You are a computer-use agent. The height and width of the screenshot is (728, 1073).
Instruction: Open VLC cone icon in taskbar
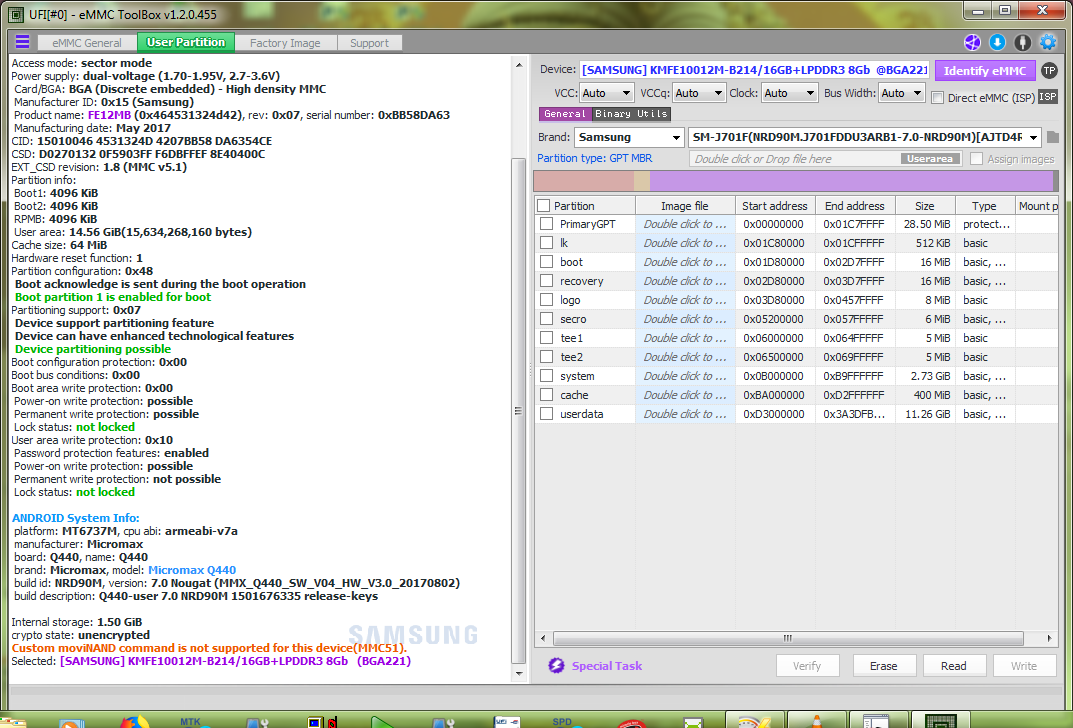click(x=816, y=721)
